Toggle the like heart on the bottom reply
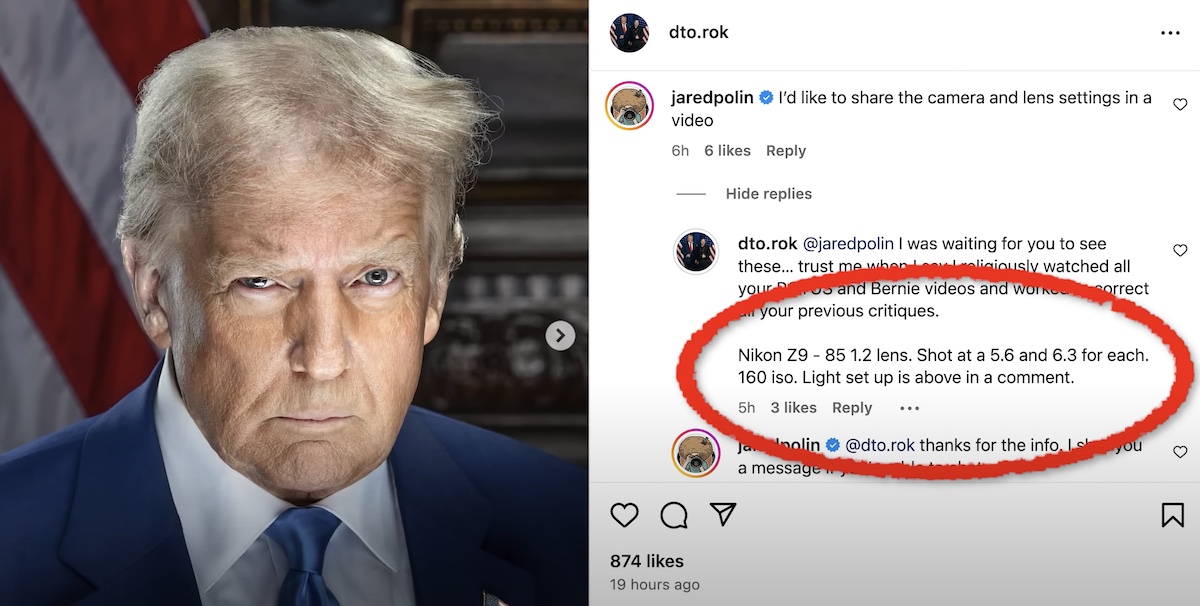 1180,450
